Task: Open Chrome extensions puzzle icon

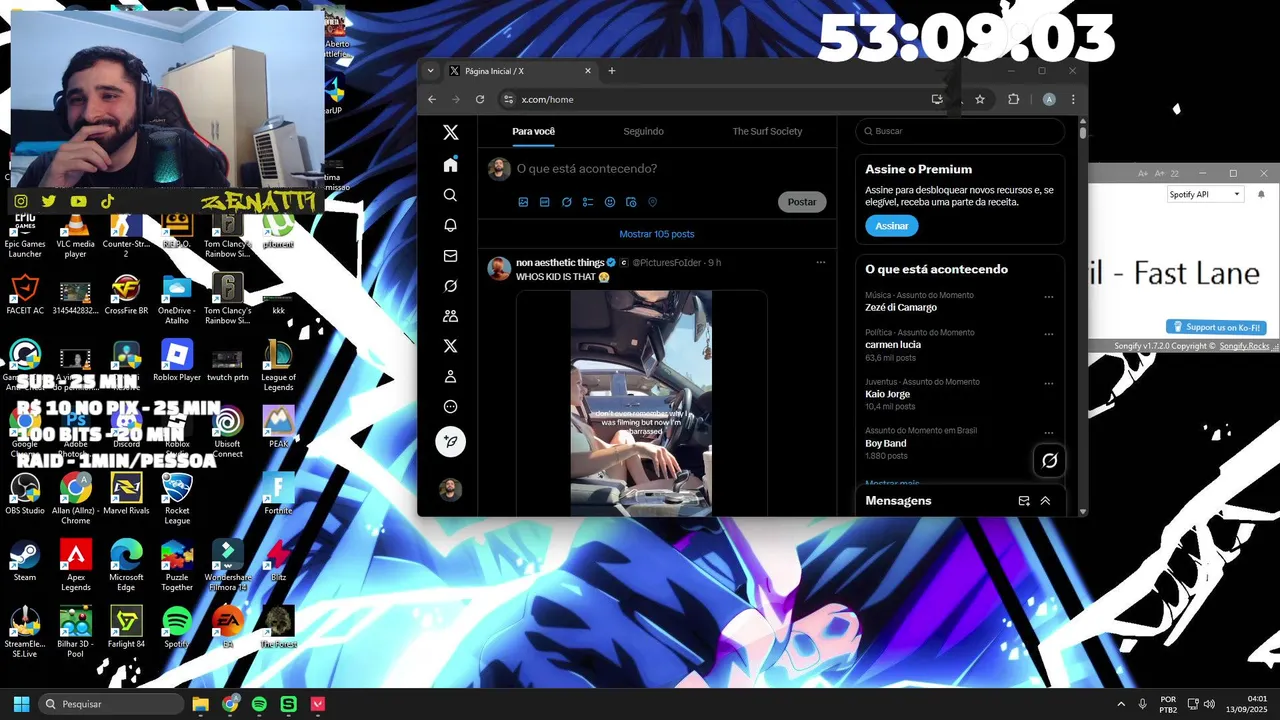Action: [1013, 99]
